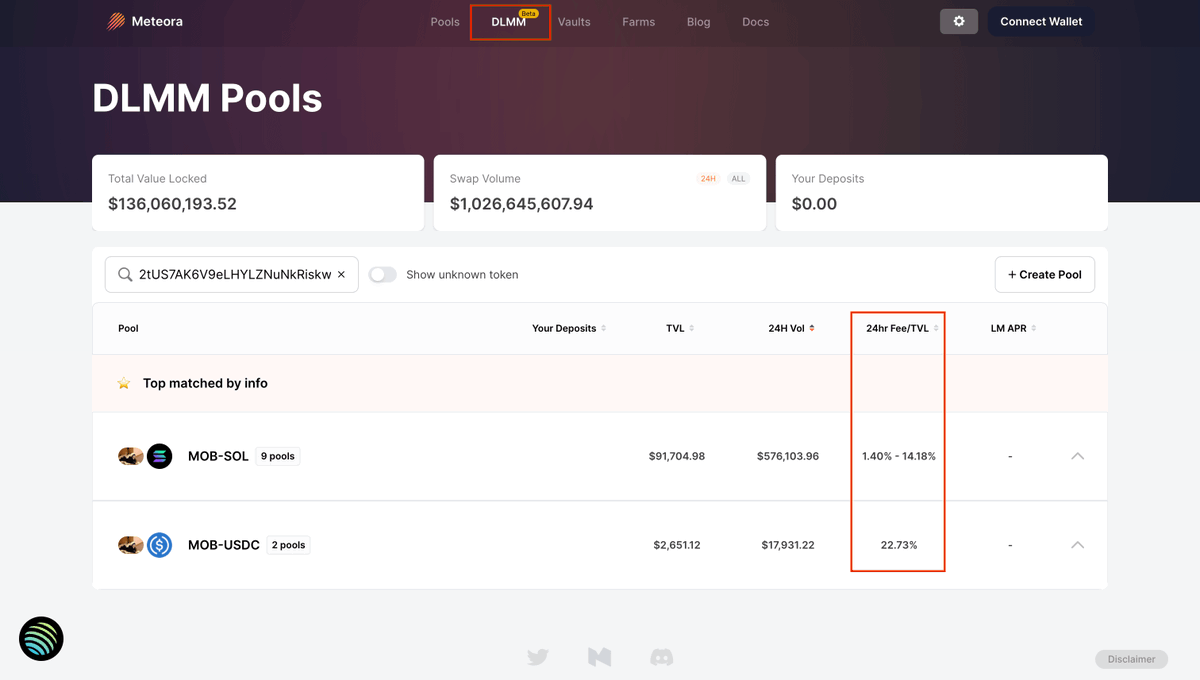Click the Connect Wallet button
The image size is (1200, 680).
pyautogui.click(x=1041, y=21)
